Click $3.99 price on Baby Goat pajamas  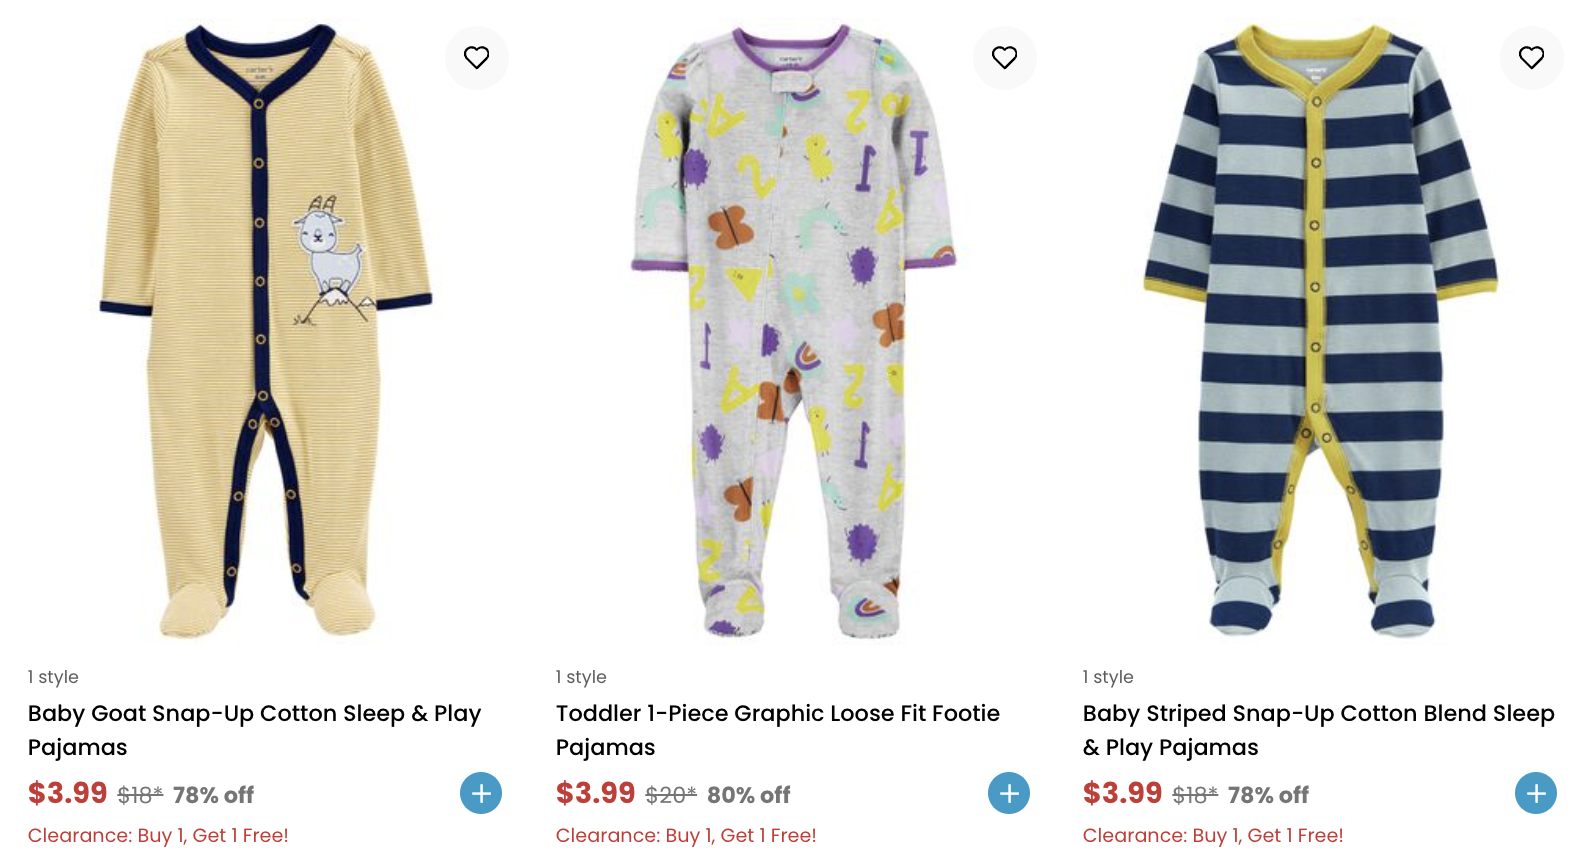[68, 793]
